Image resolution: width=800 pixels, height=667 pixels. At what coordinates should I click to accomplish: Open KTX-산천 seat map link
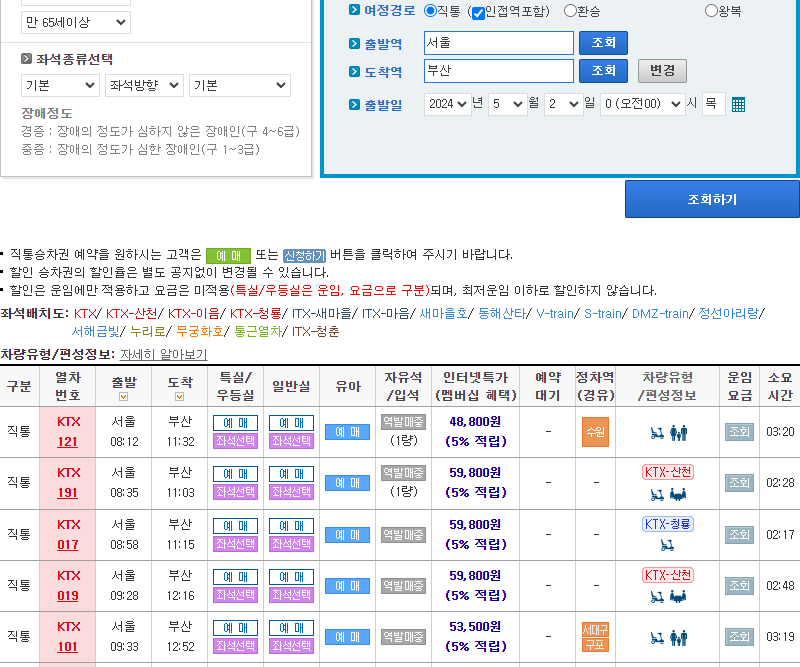pyautogui.click(x=132, y=313)
